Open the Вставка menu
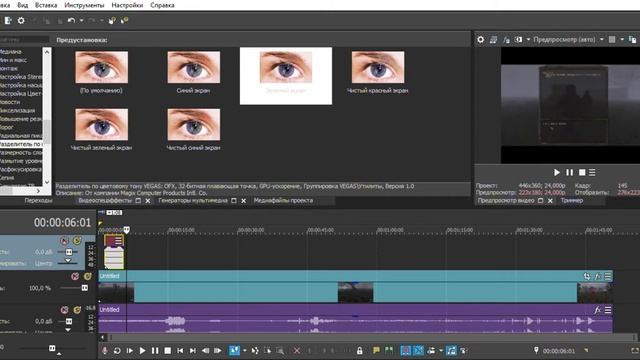 pos(46,5)
